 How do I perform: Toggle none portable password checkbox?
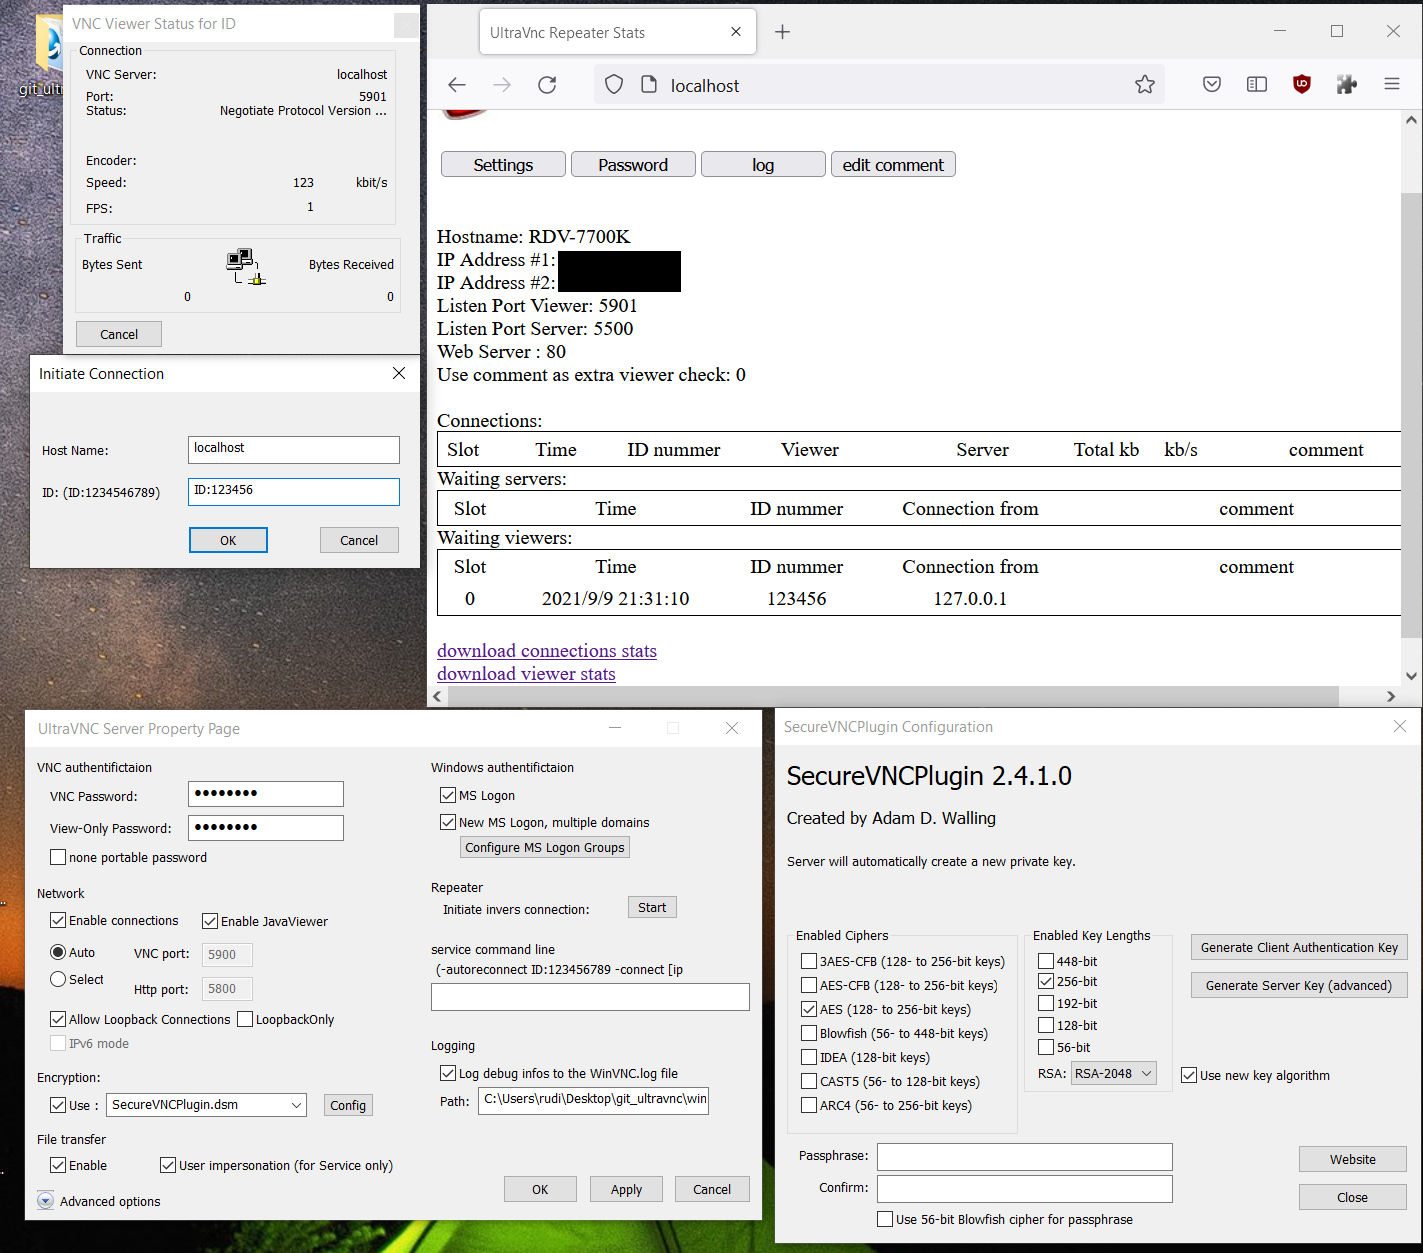58,857
